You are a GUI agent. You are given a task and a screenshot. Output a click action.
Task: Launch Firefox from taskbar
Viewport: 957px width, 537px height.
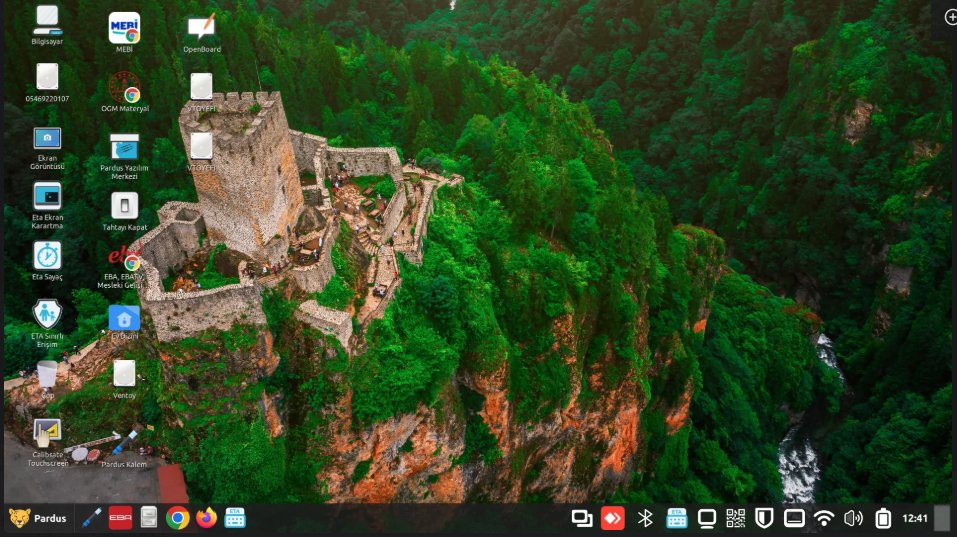[x=206, y=519]
